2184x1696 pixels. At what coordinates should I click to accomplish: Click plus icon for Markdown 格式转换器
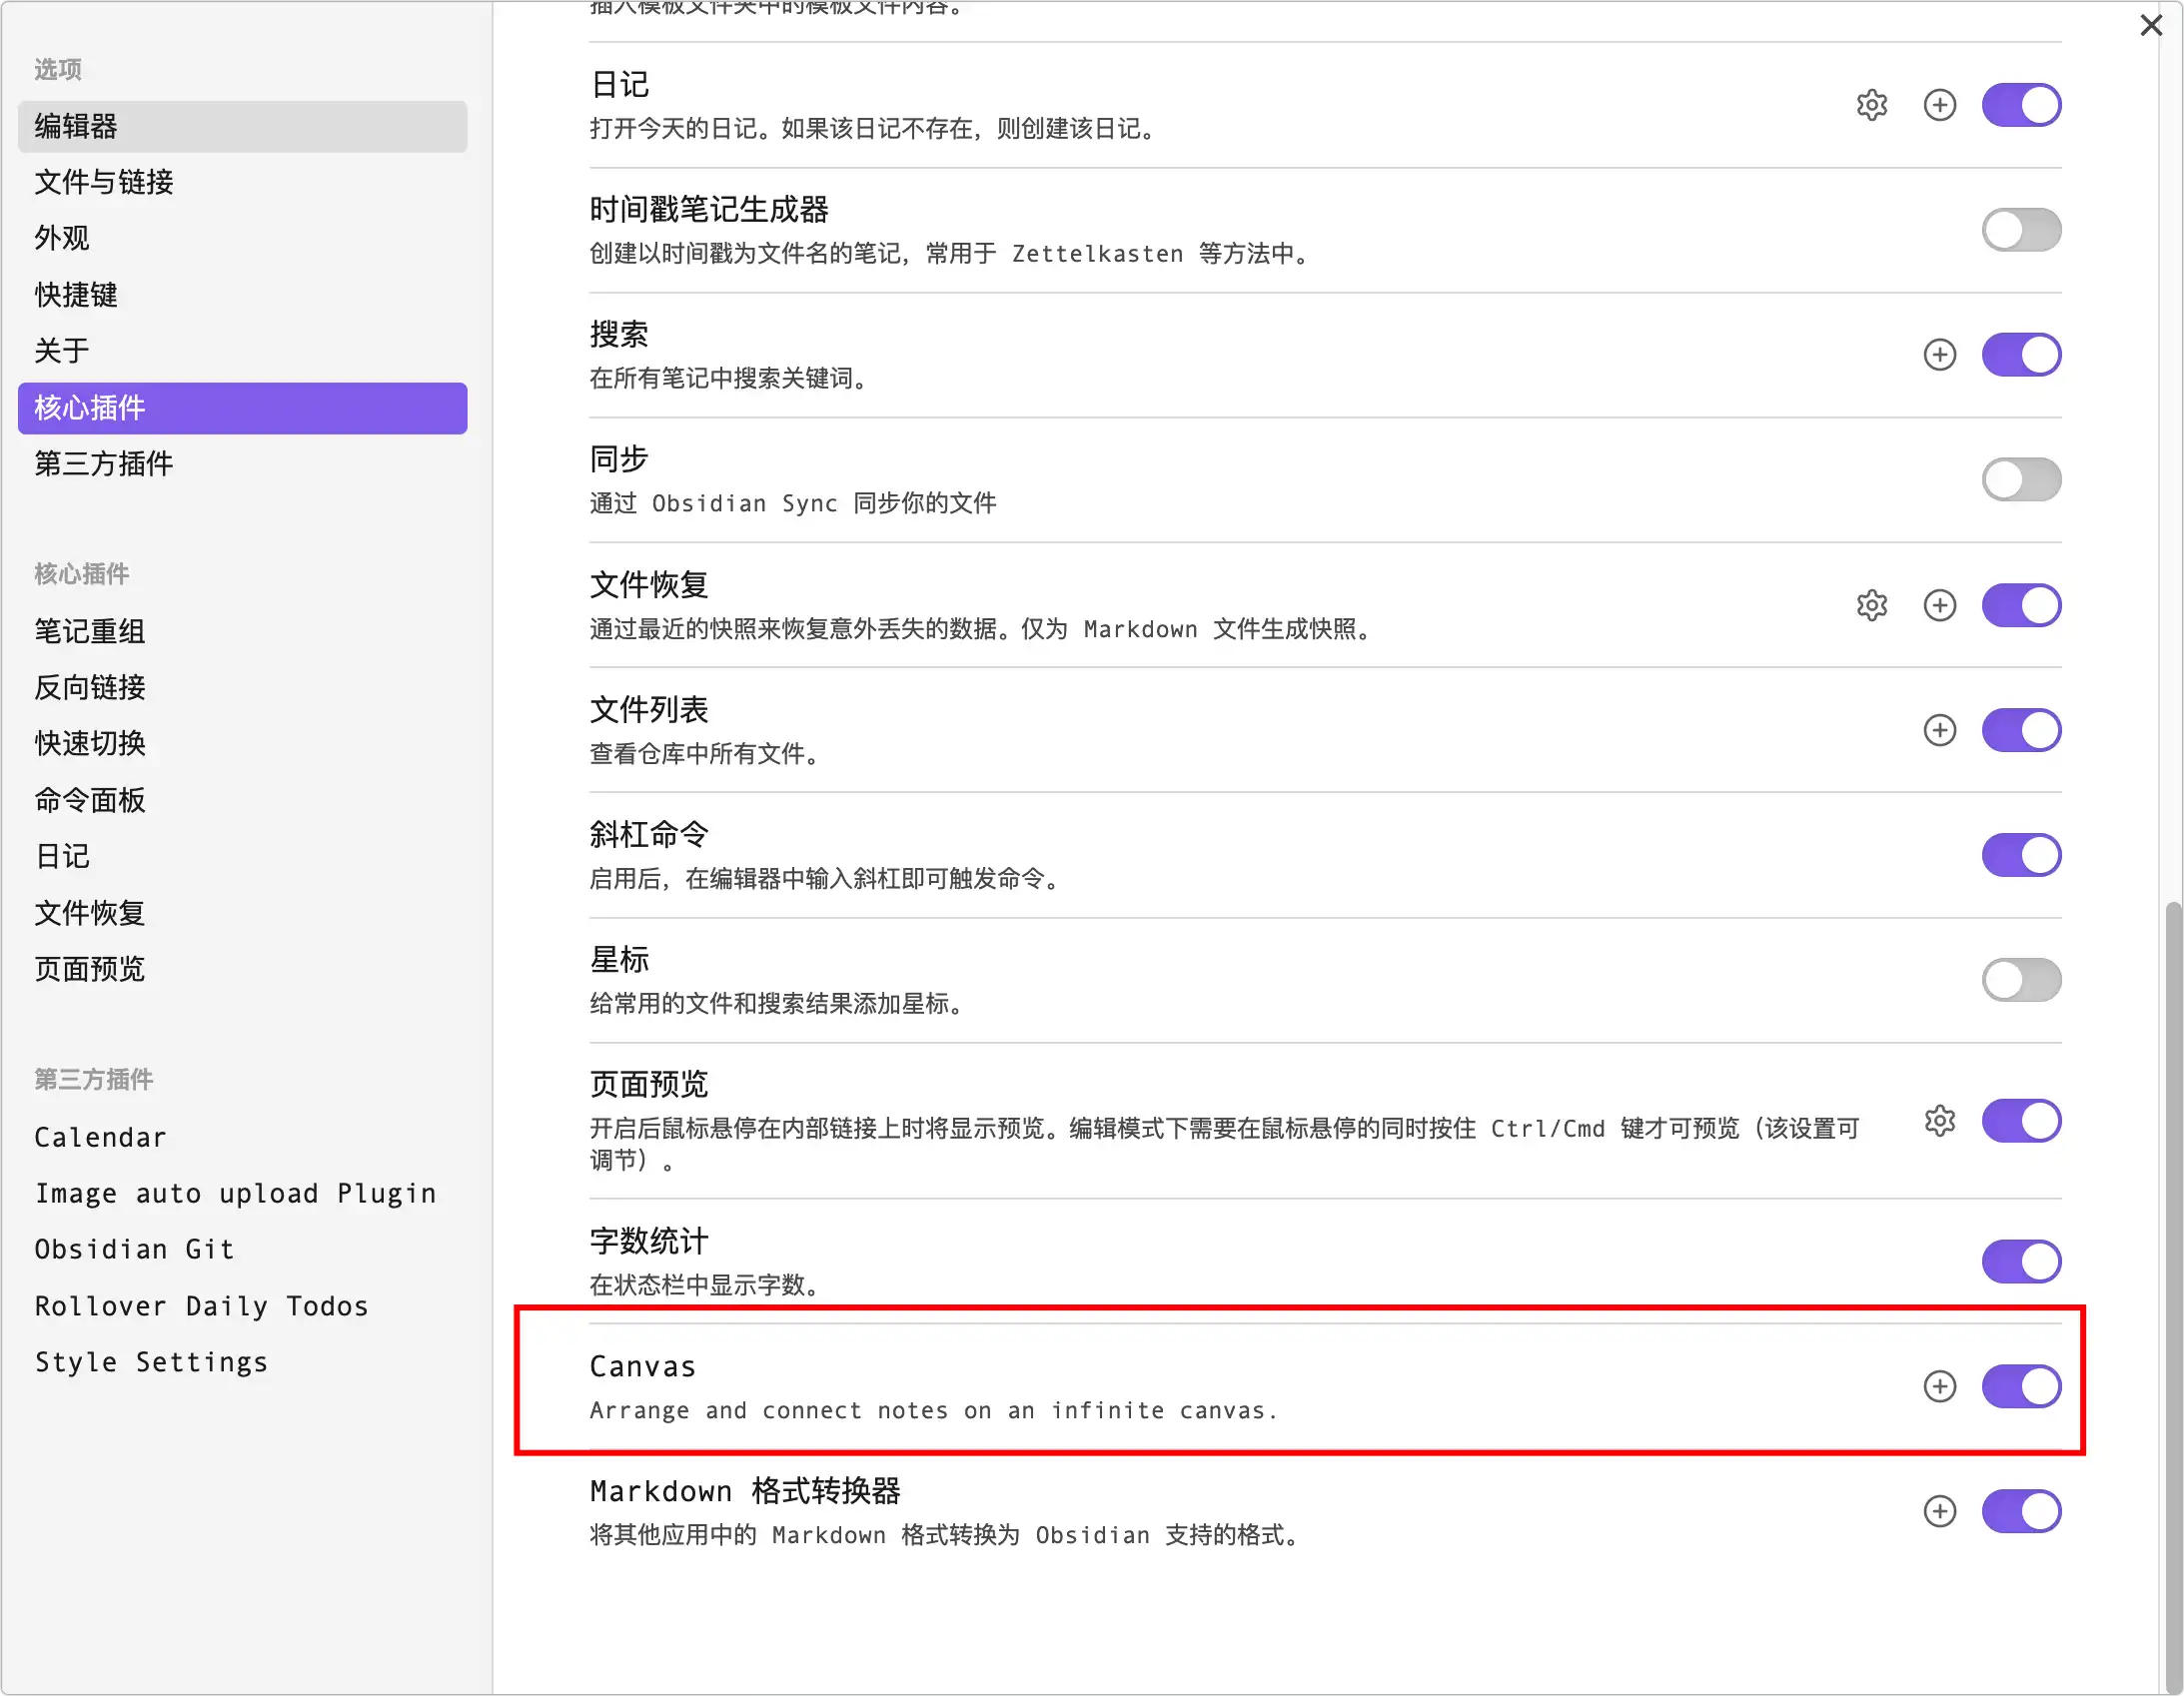[x=1939, y=1511]
